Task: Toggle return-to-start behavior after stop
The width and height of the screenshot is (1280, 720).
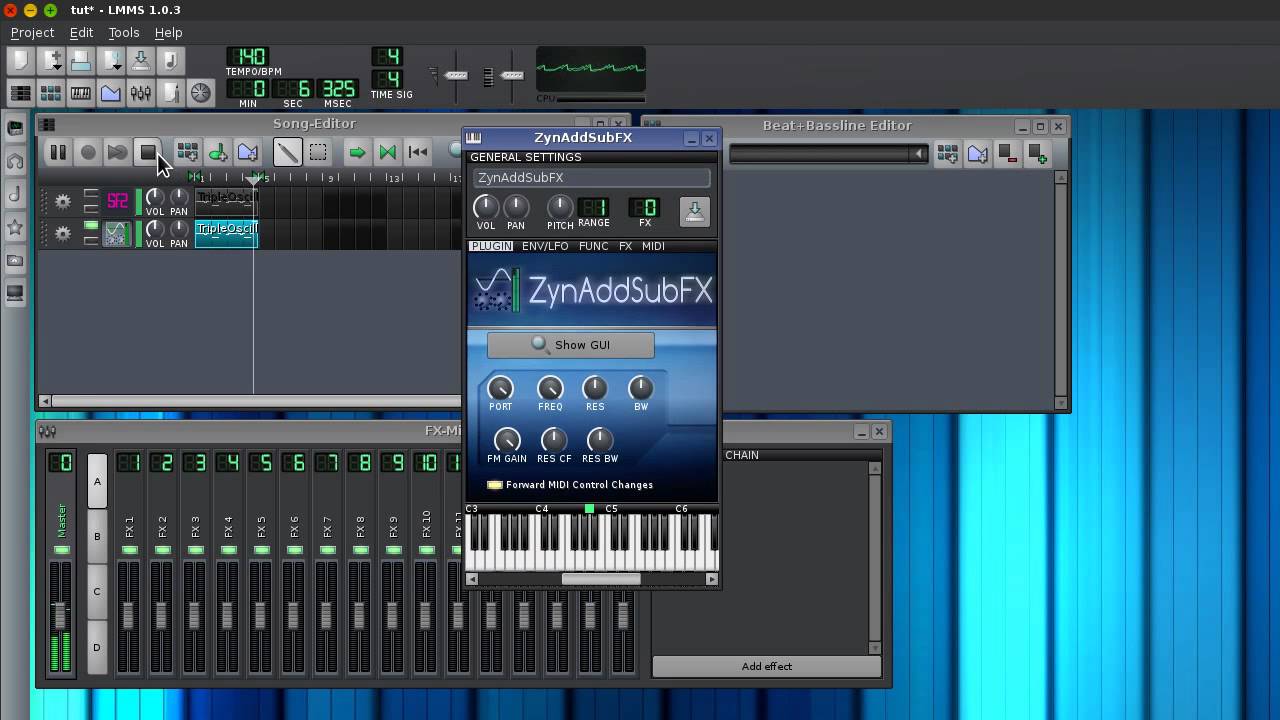Action: [417, 152]
